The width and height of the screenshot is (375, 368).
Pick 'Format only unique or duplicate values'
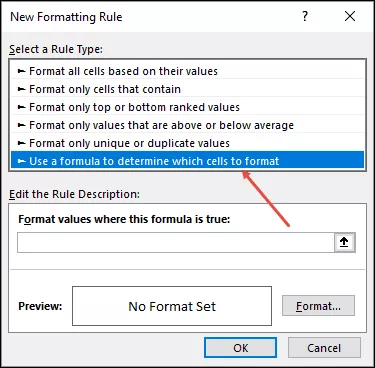coord(187,143)
